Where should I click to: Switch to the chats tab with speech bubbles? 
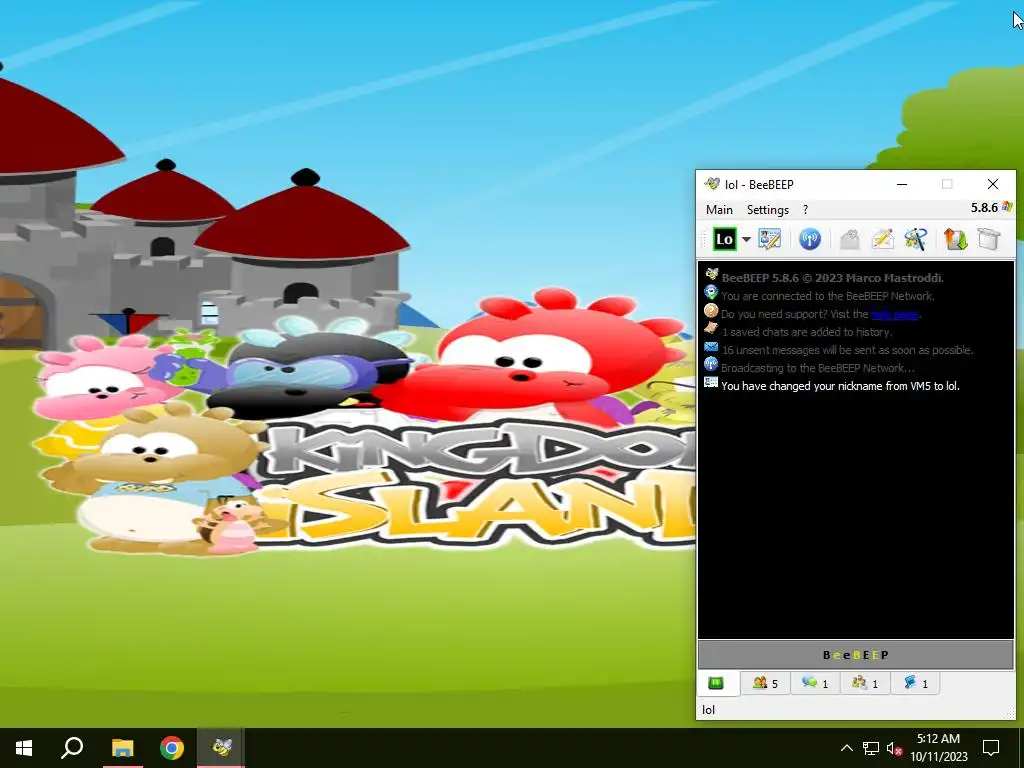click(x=815, y=683)
